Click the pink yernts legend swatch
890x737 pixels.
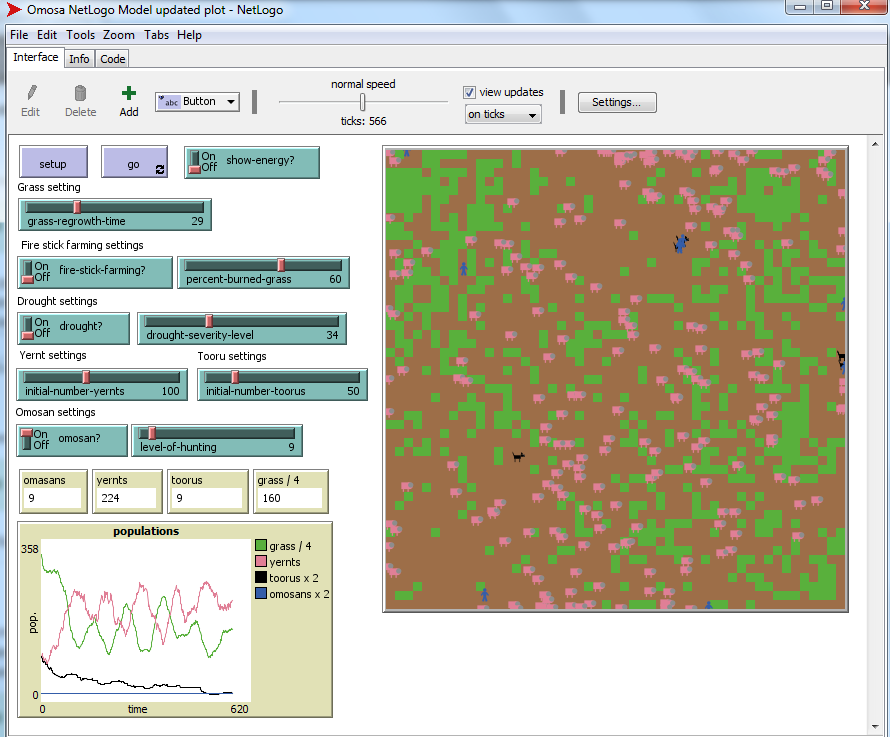[x=261, y=562]
